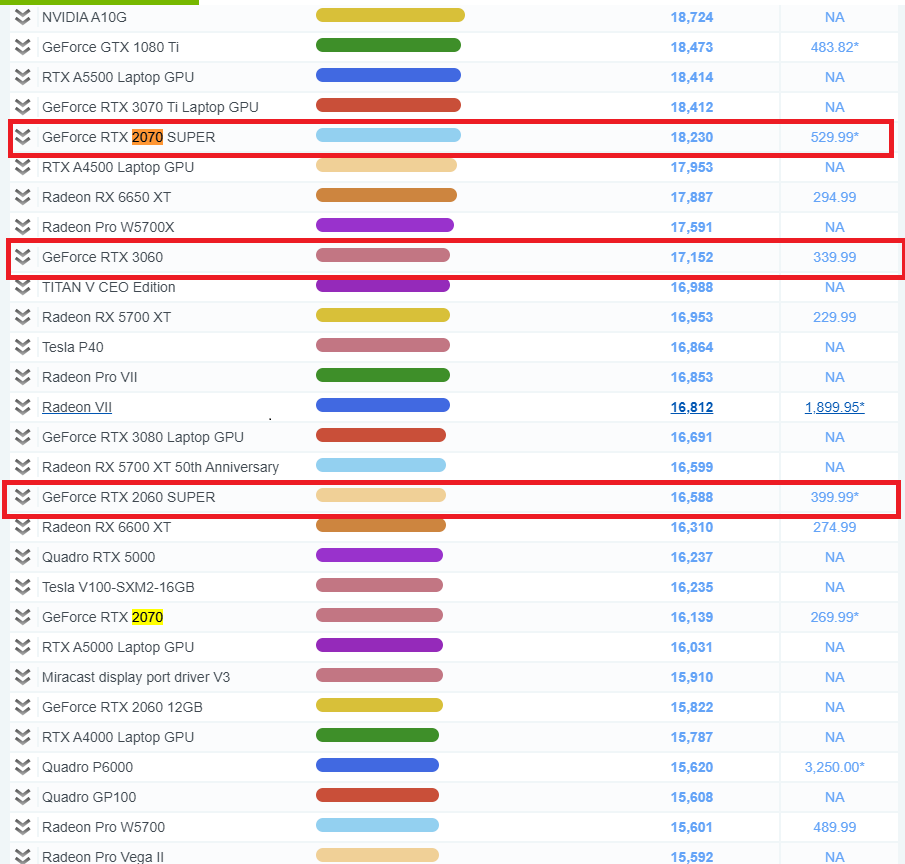Select the price 399.99* for RTX 2060 SUPER
This screenshot has height=864, width=905.
[x=835, y=498]
